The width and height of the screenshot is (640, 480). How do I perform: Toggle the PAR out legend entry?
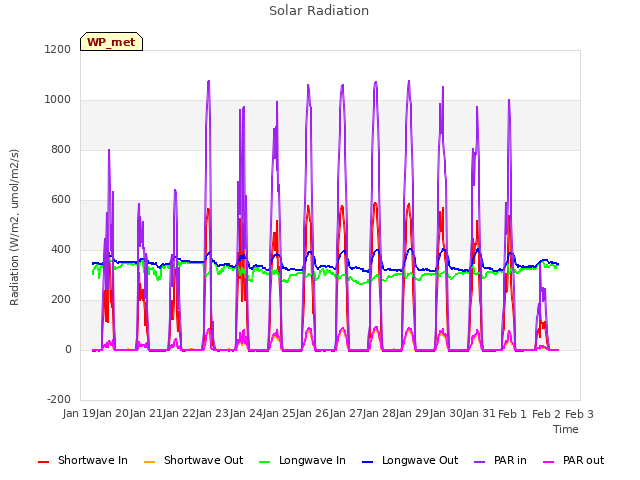573,460
